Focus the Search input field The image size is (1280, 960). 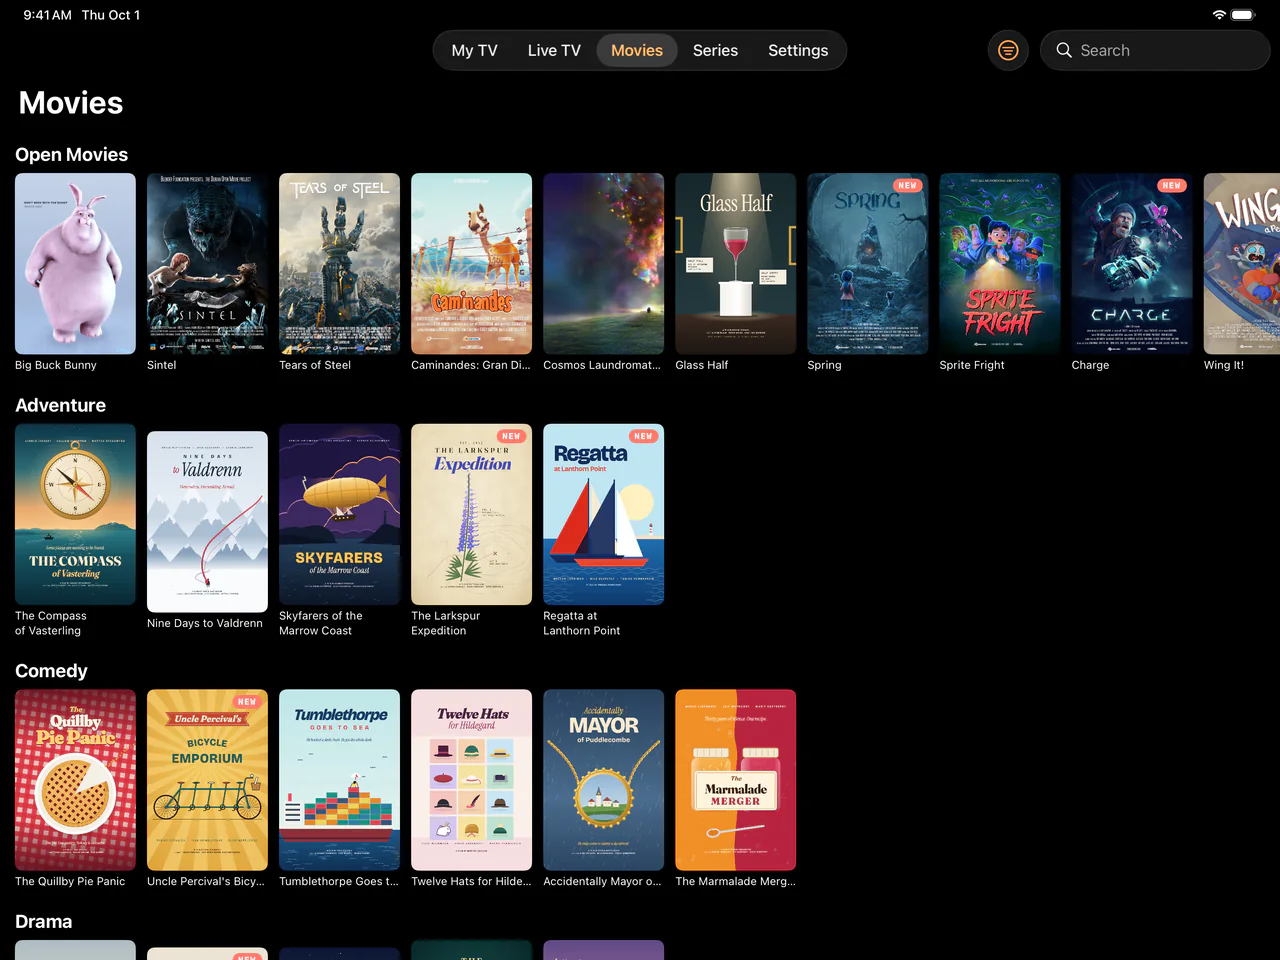(x=1155, y=50)
